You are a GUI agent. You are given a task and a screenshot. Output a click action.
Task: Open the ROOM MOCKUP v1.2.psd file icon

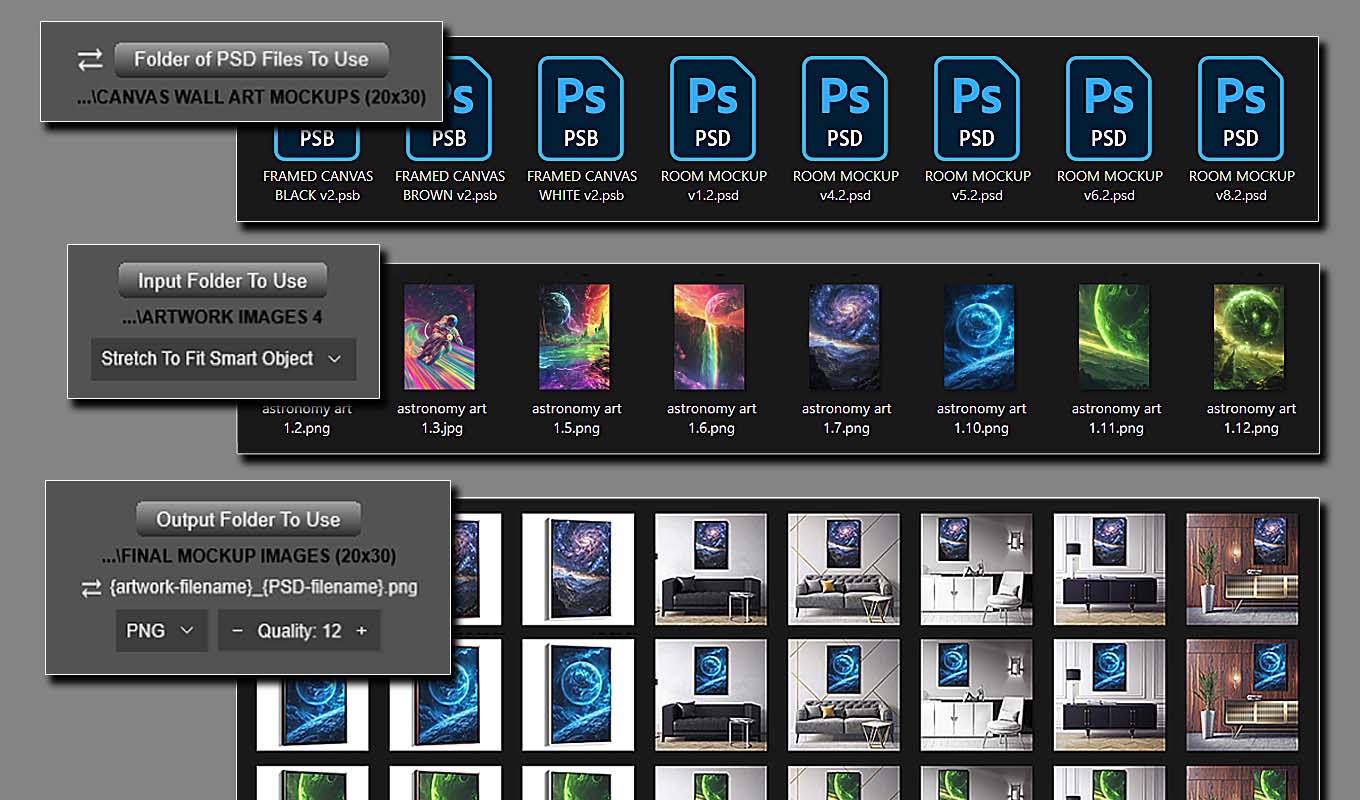point(712,108)
